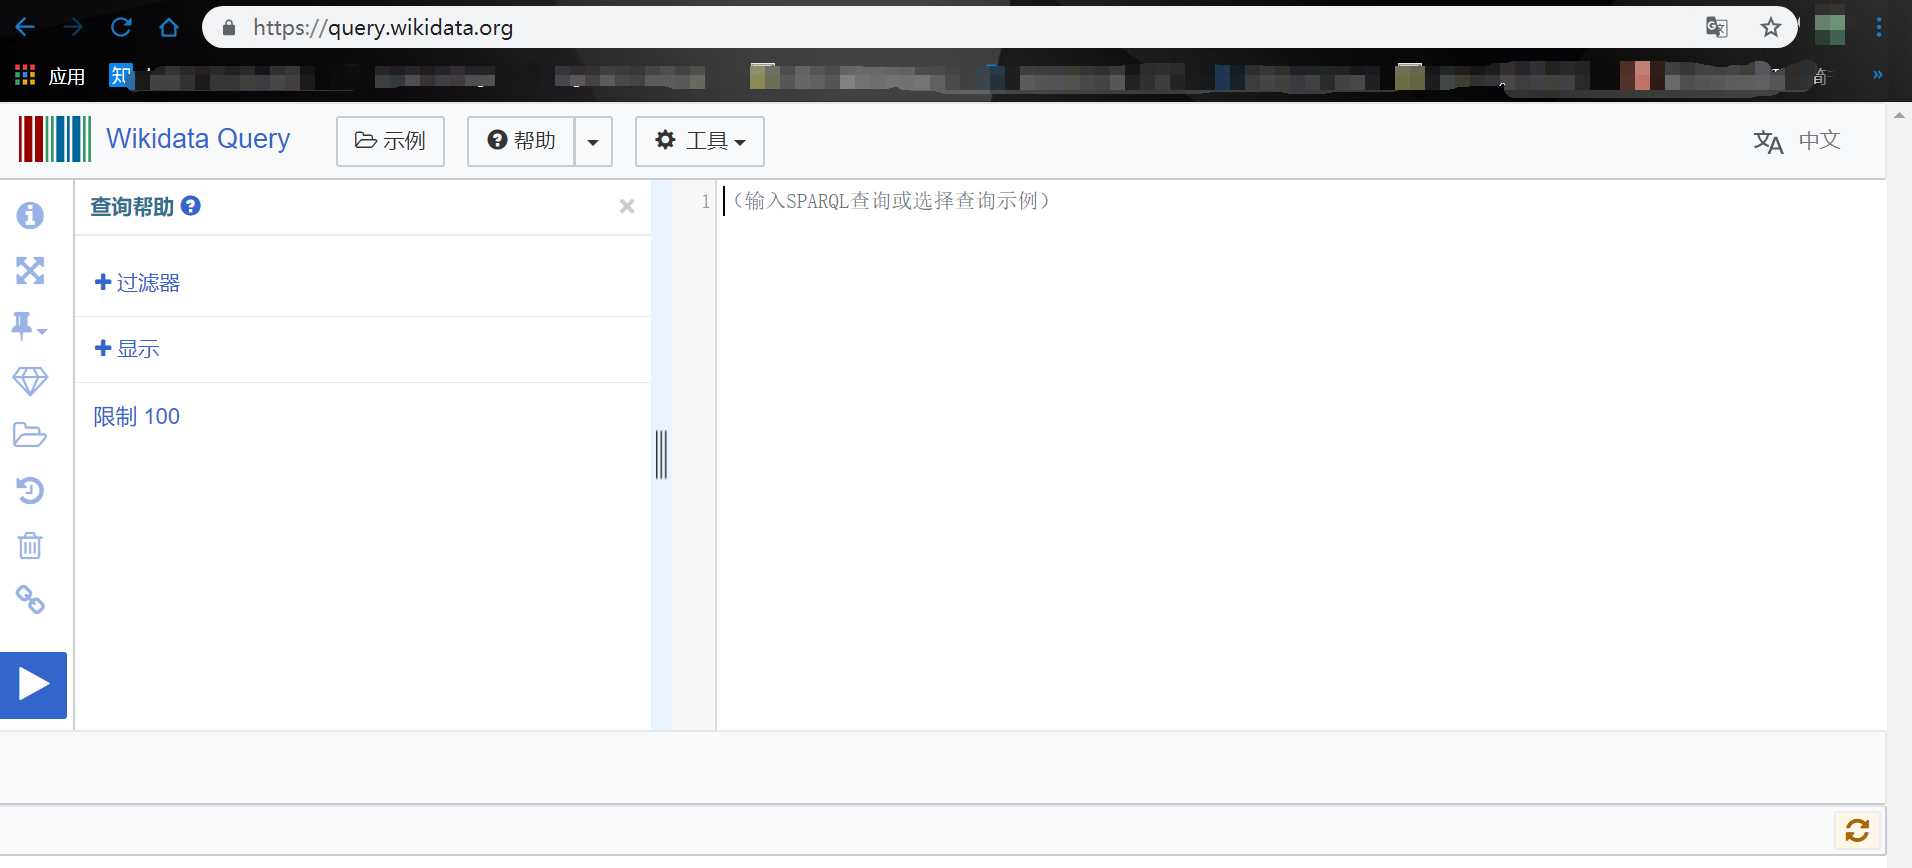The image size is (1912, 868).
Task: Open saved queries via folder icon
Action: pyautogui.click(x=30, y=435)
